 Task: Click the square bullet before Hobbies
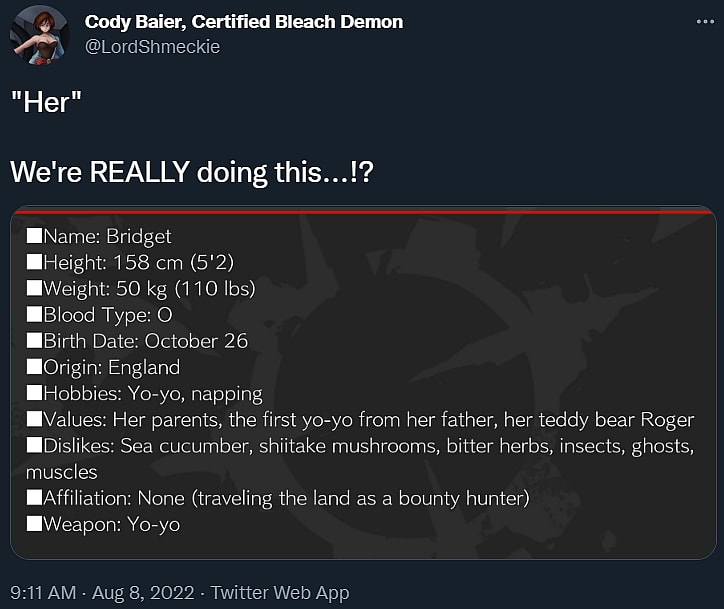(x=34, y=393)
